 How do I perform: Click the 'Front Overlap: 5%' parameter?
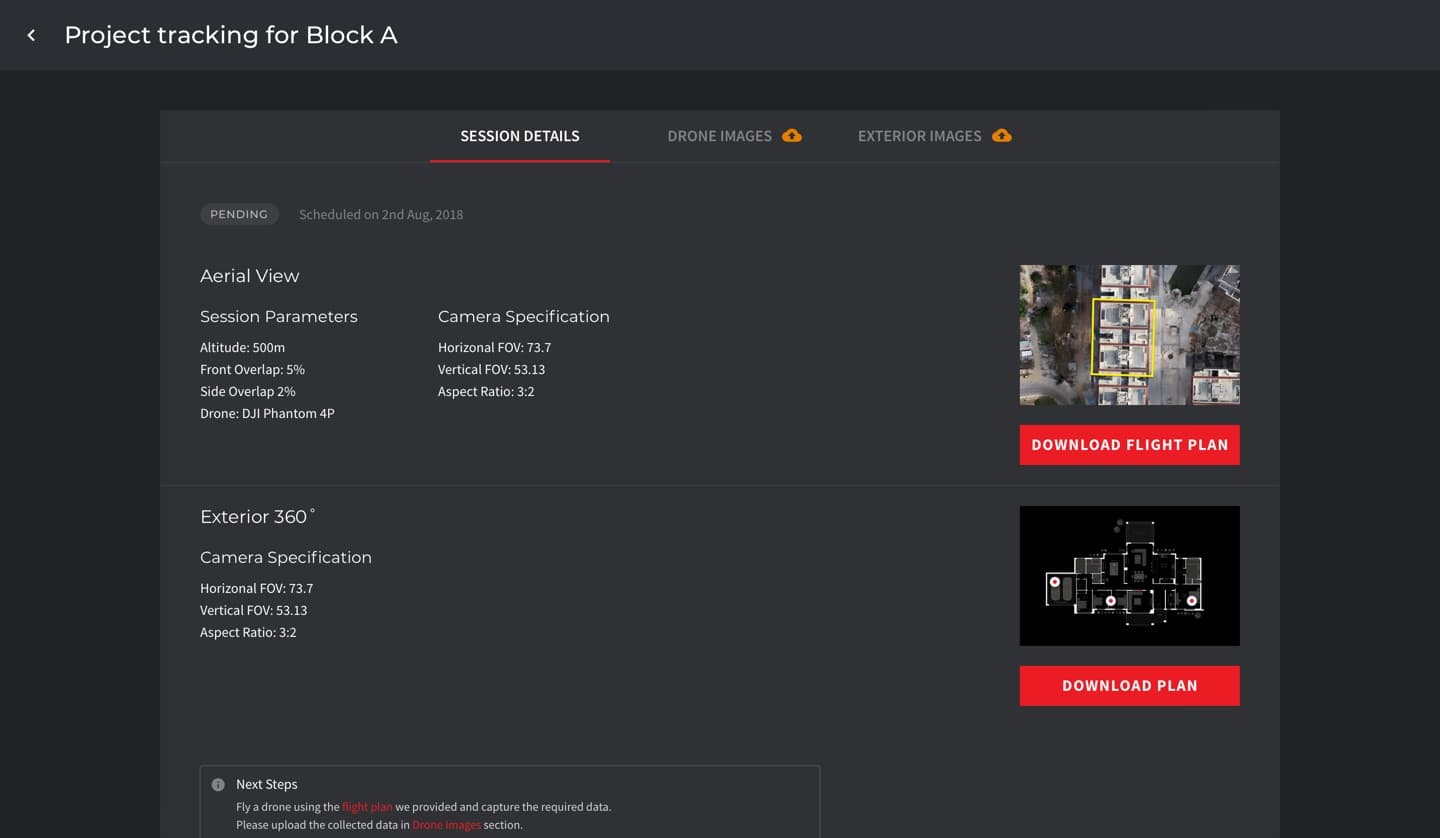[x=252, y=370]
